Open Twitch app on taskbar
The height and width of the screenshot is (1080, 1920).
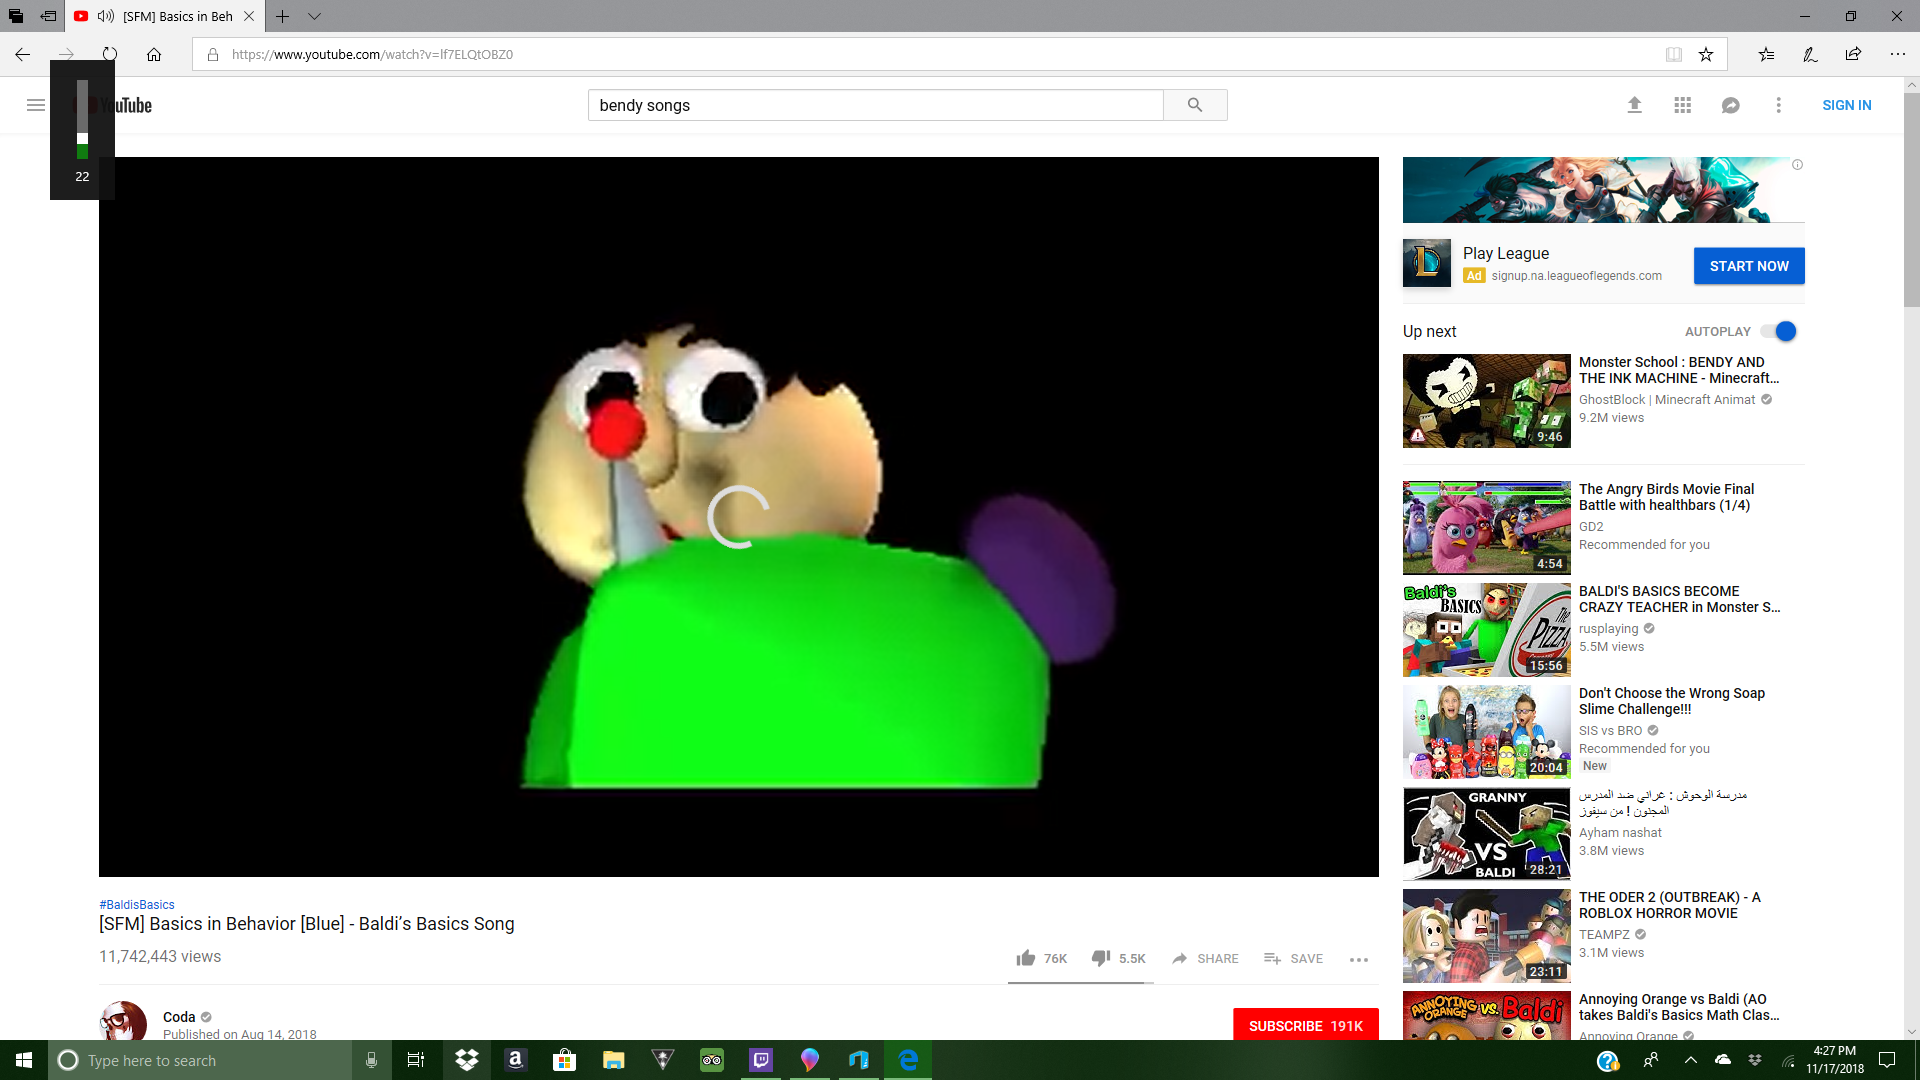click(761, 1060)
